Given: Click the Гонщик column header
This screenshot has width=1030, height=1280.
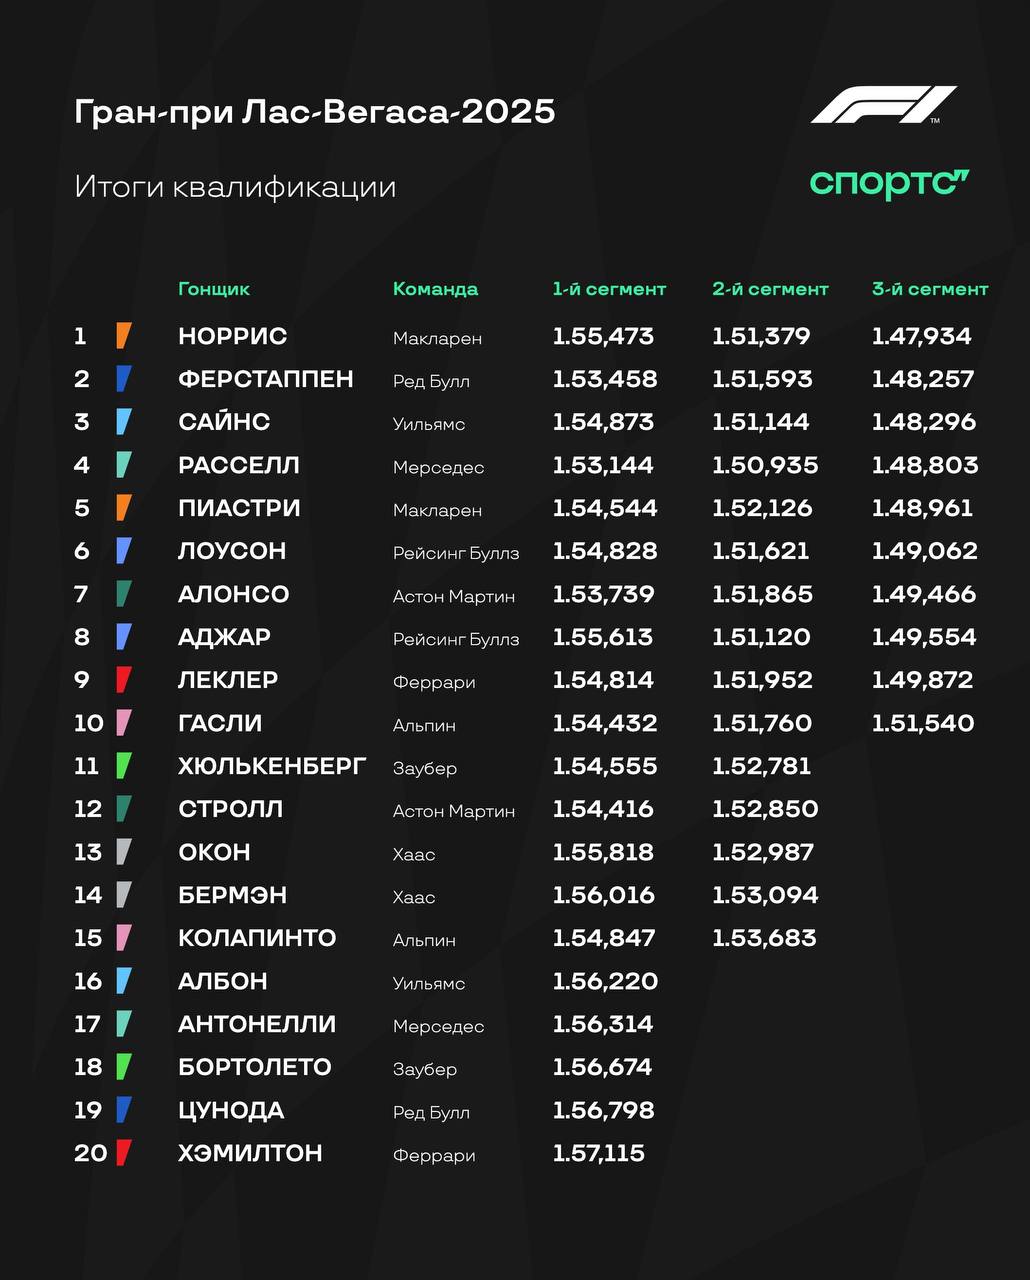Looking at the screenshot, I should pyautogui.click(x=214, y=289).
